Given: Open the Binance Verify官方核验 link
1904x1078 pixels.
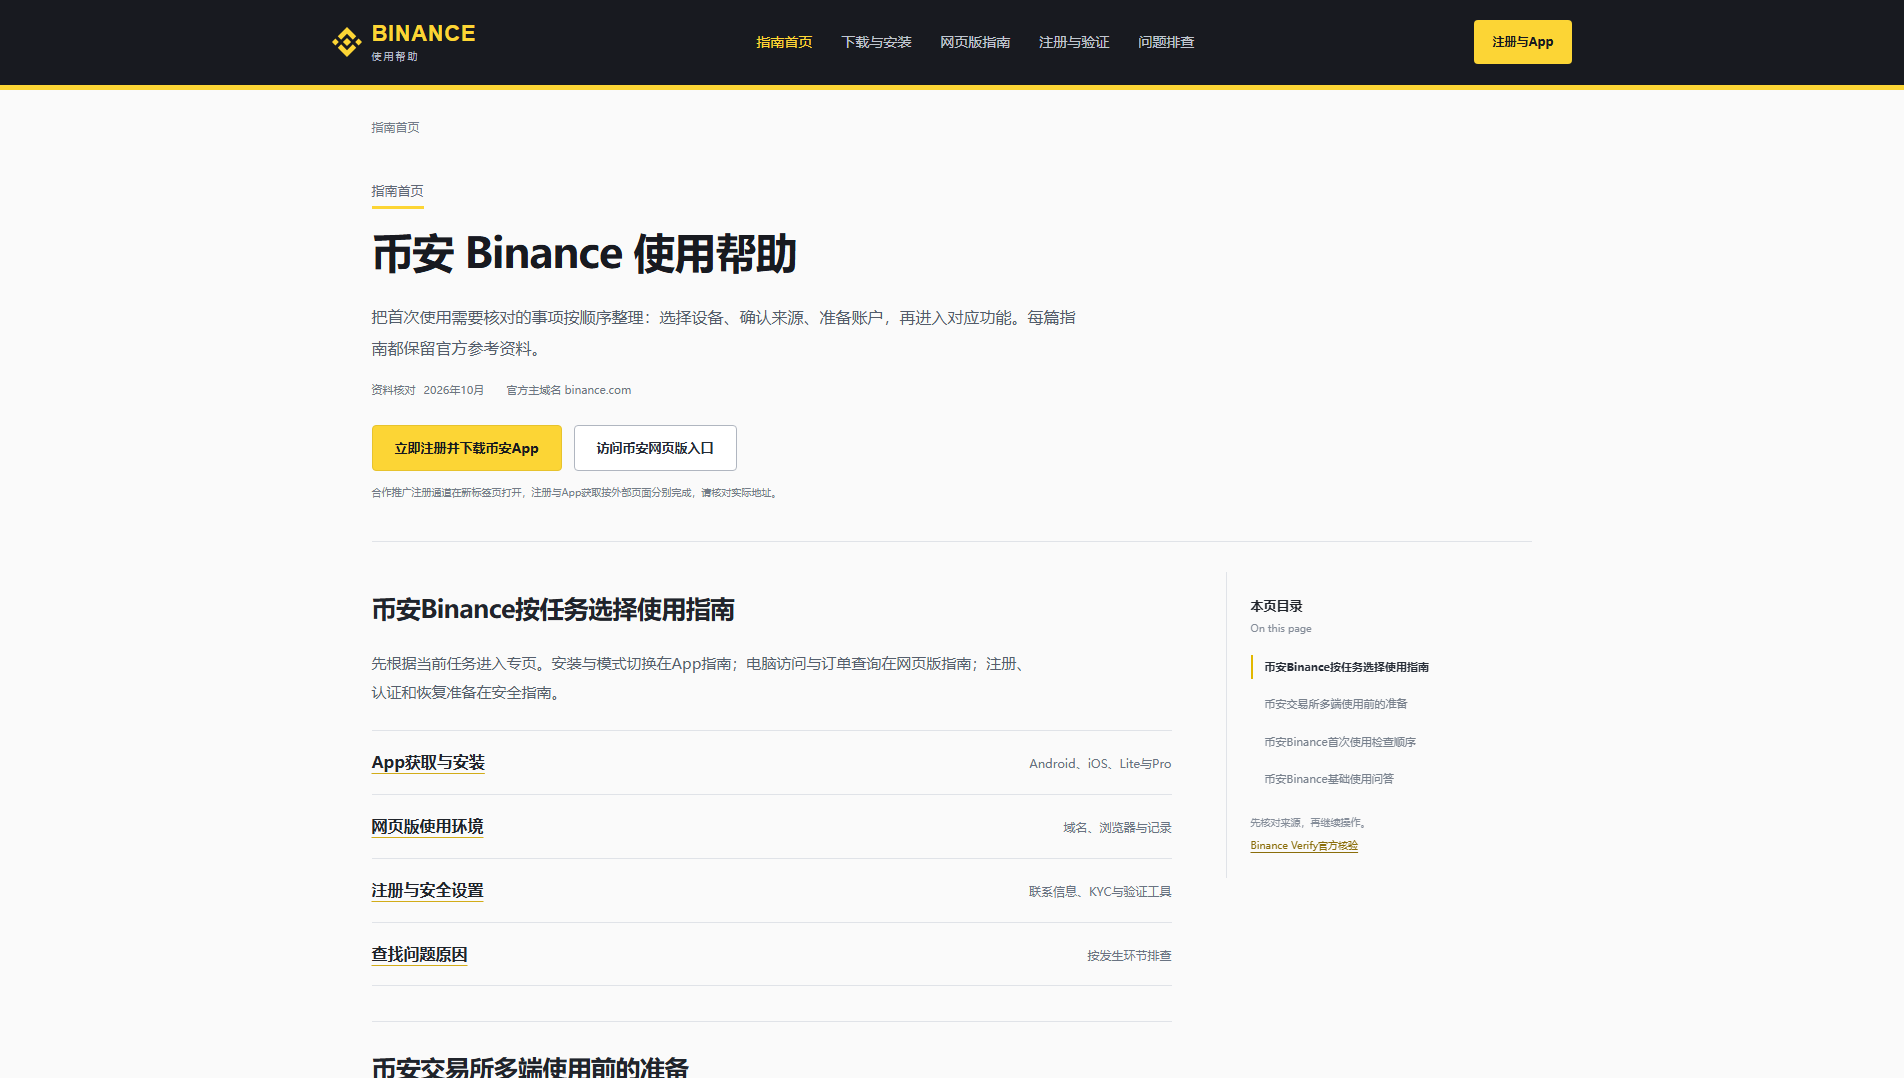Looking at the screenshot, I should (1304, 846).
